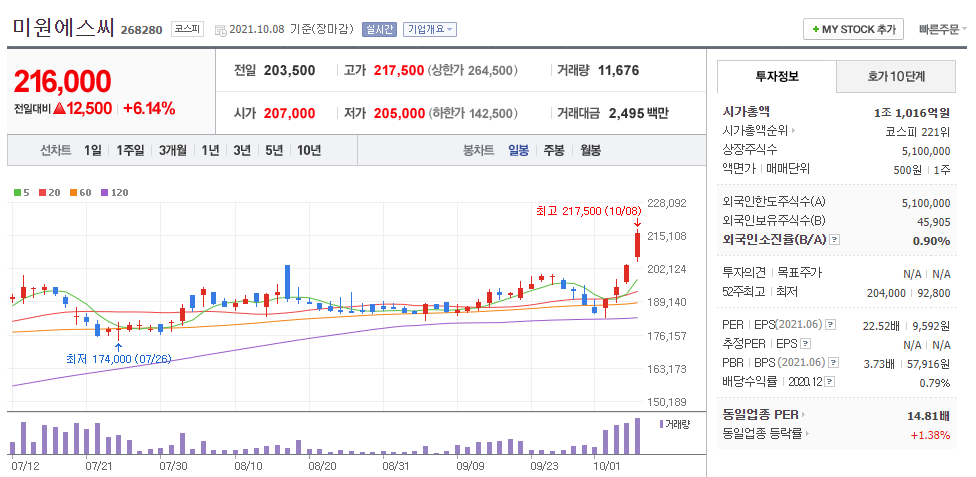976x477 pixels.
Task: Switch to the 투자정보 tab
Action: click(777, 77)
